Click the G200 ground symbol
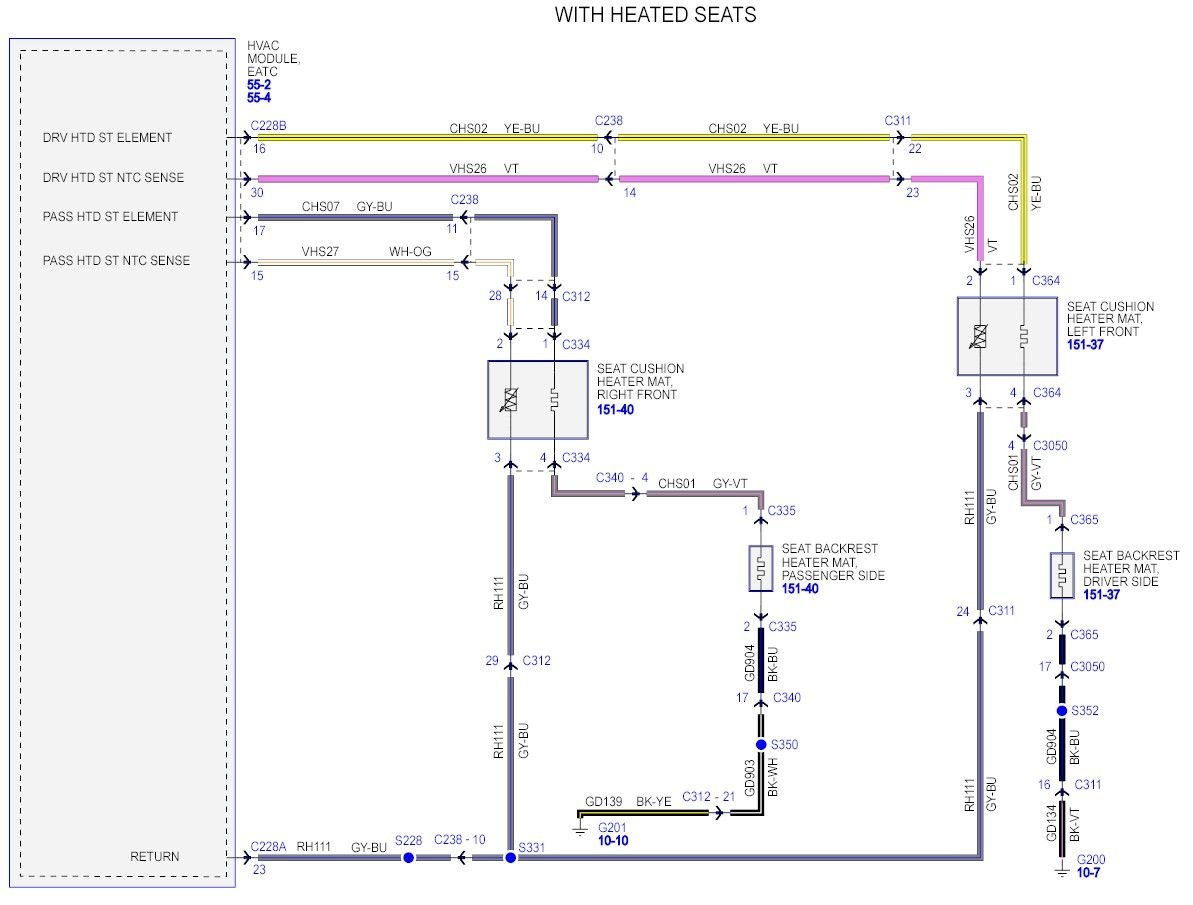This screenshot has width=1193, height=905. [x=1063, y=871]
